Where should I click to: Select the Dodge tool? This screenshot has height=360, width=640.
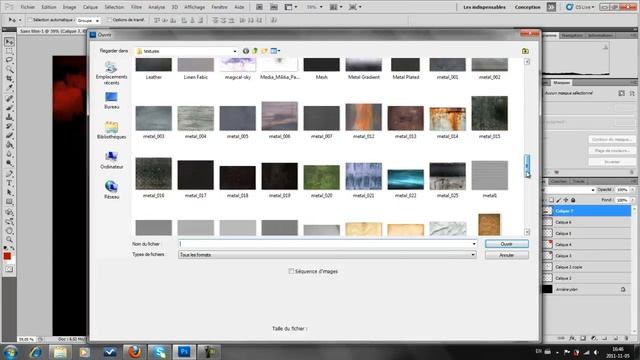pyautogui.click(x=9, y=163)
